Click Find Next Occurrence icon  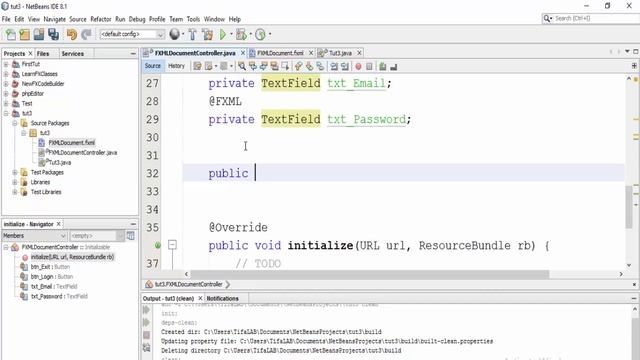(264, 66)
